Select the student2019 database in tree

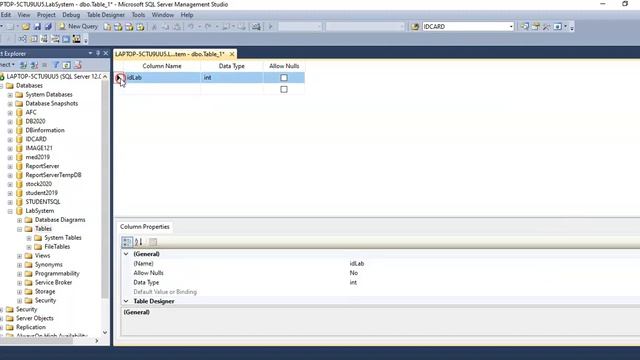(x=41, y=193)
